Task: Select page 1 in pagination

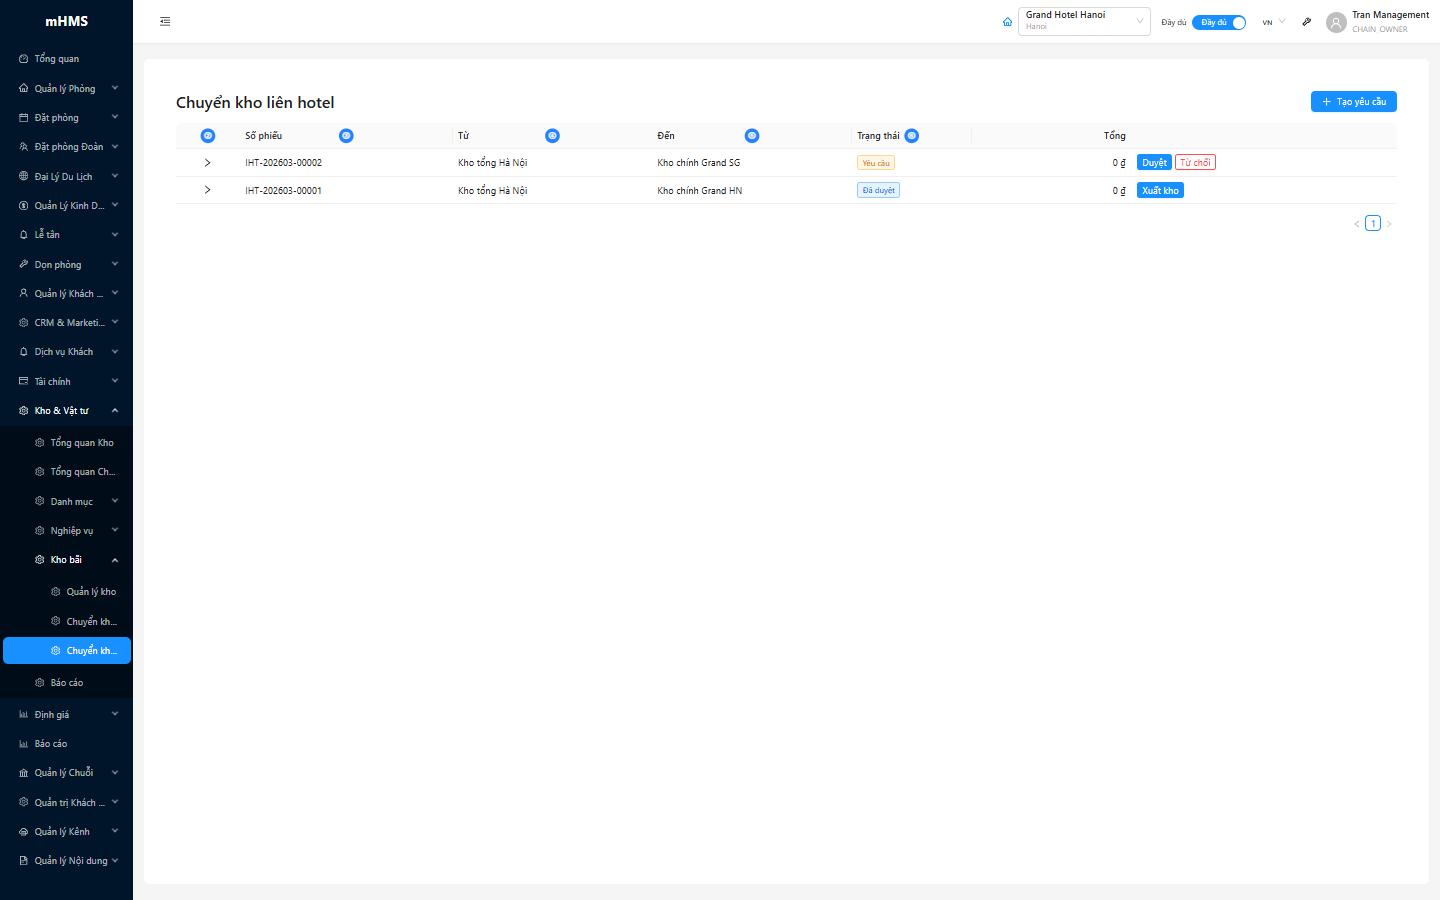Action: (1373, 224)
